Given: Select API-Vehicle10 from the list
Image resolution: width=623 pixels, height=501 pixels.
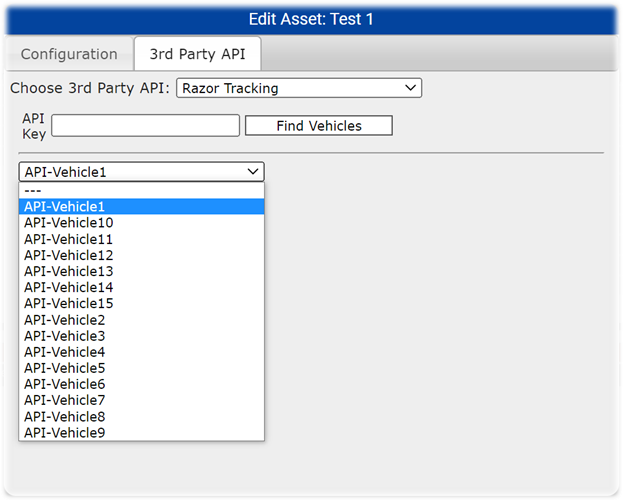Looking at the screenshot, I should coord(141,222).
